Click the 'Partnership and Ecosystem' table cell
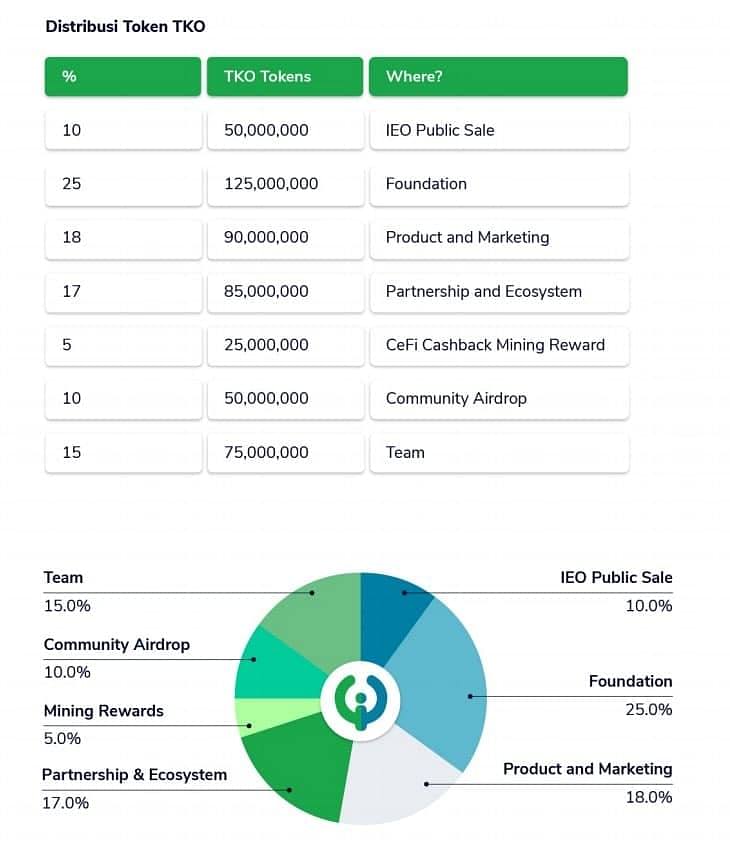Screen dimensions: 730x846 (498, 292)
